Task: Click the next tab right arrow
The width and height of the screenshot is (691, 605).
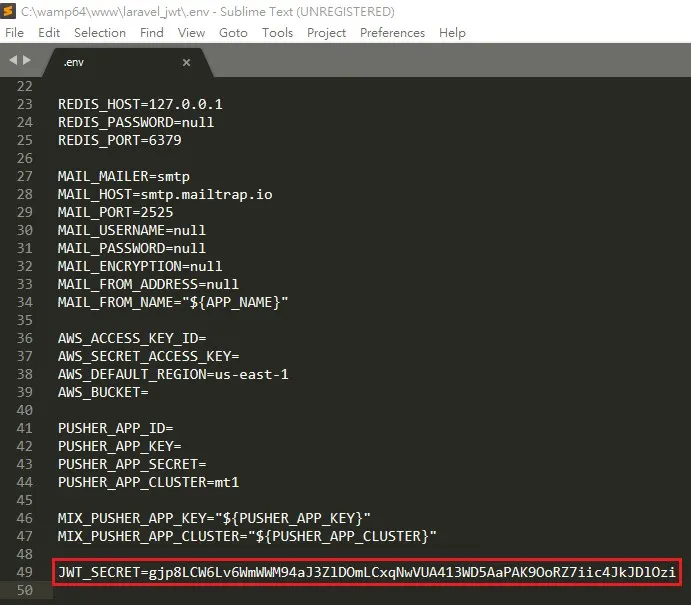Action: coord(27,60)
